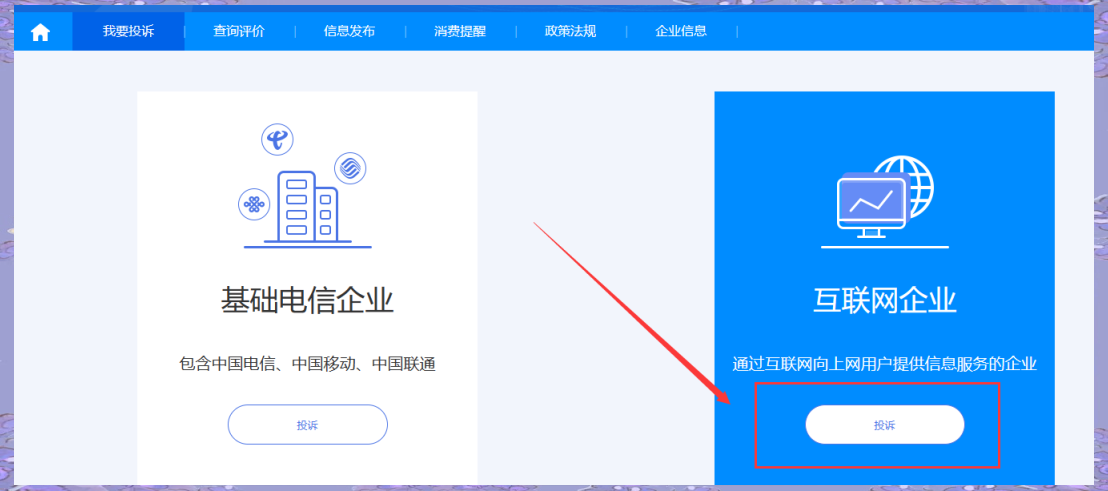Select the 互联网企业 heading
This screenshot has width=1108, height=491.
885,302
